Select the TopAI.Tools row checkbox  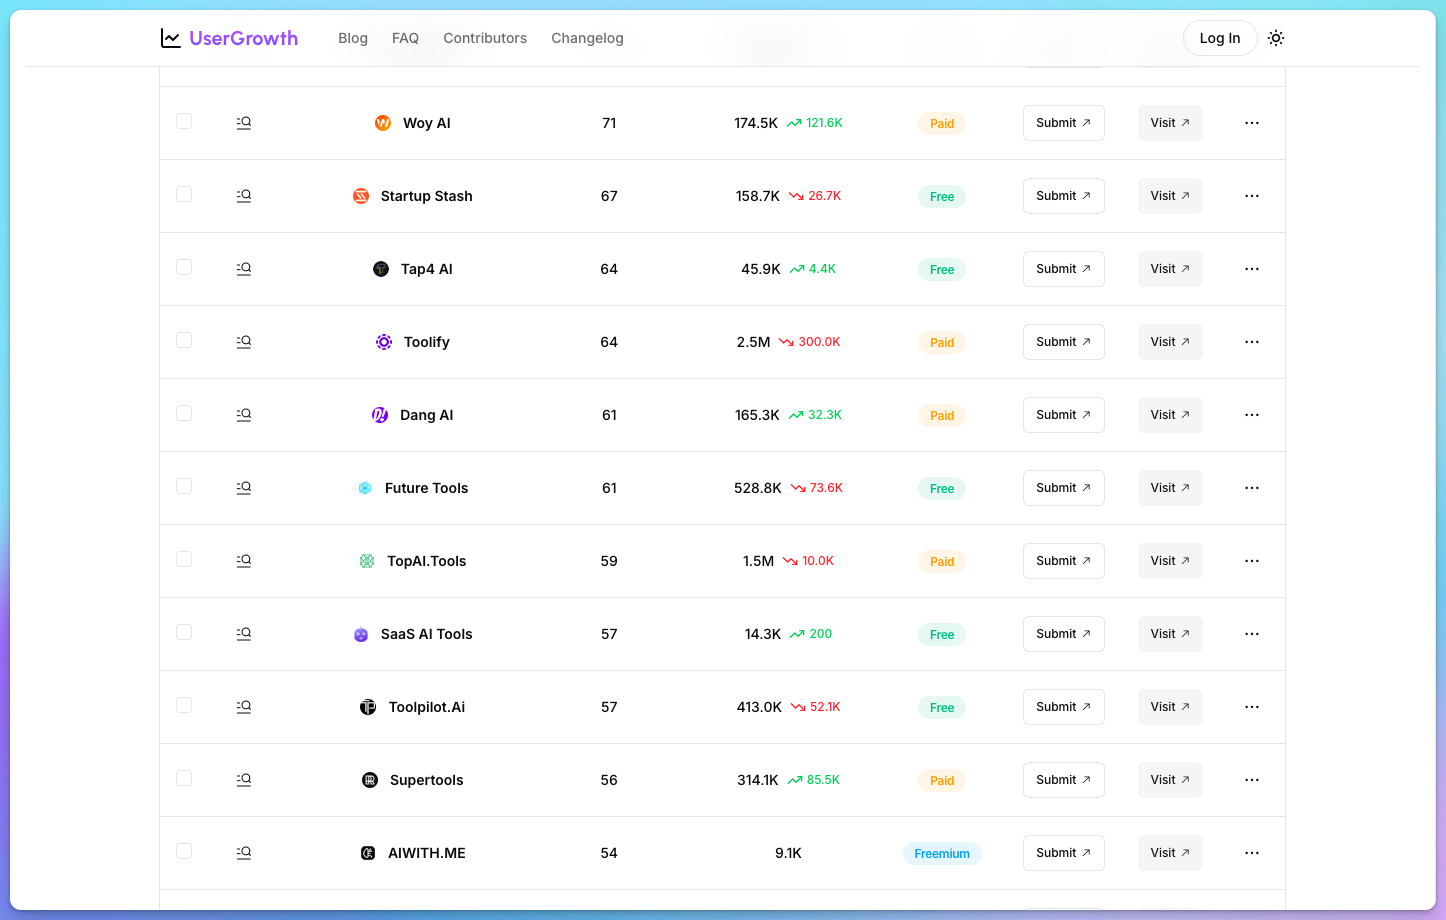184,559
